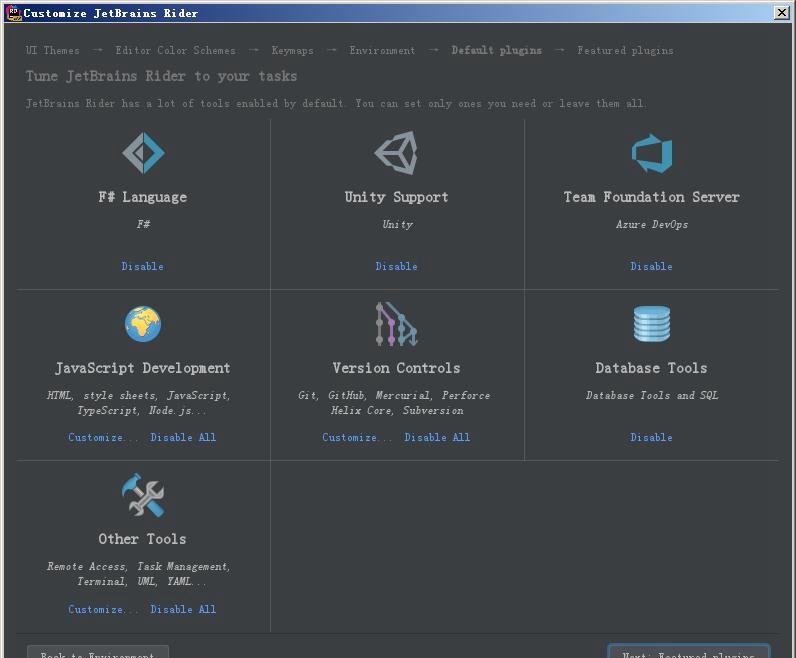The image size is (796, 658).
Task: Click the Rider app icon in title bar
Action: pos(13,13)
